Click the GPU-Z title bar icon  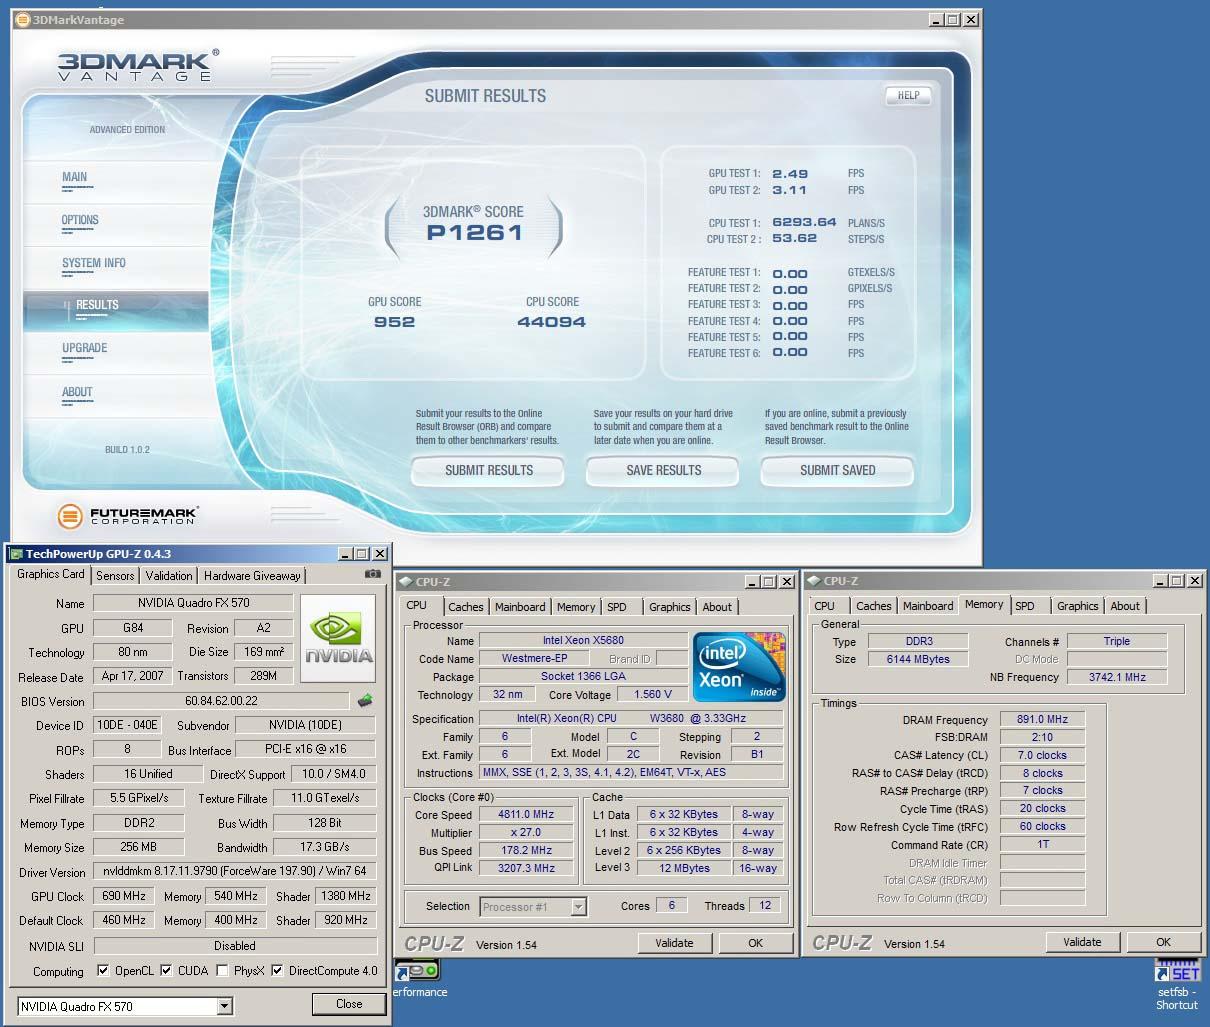(15, 553)
